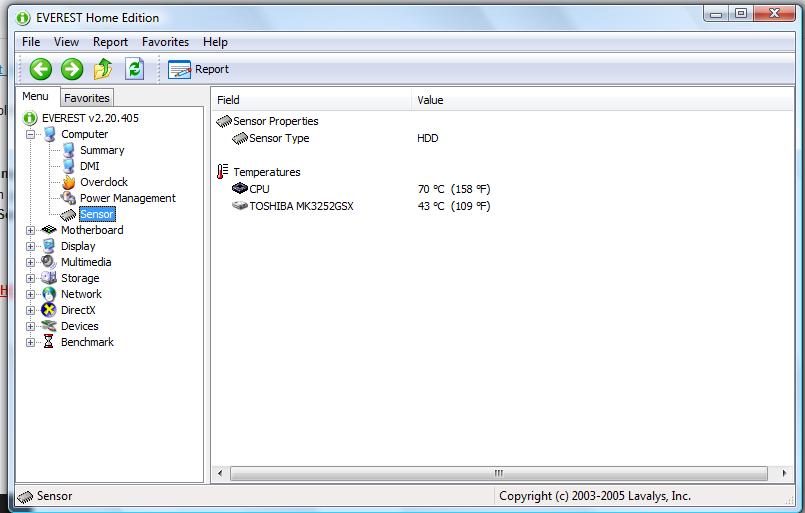Viewport: 805px width, 513px height.
Task: Click the TOSHIBA hard drive icon
Action: pos(240,206)
